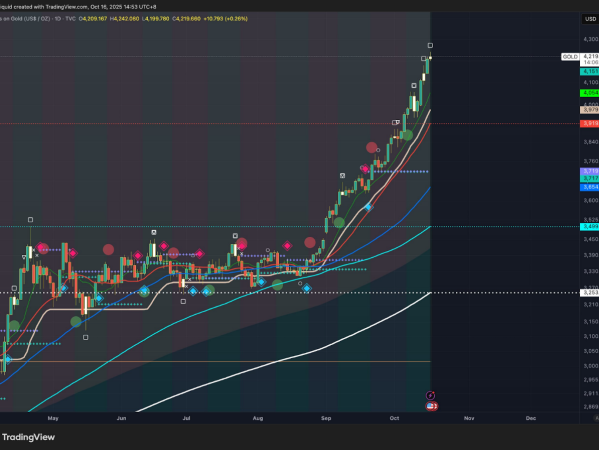Click the Close value C4,219.660
This screenshot has width=599, height=450.
186,19
